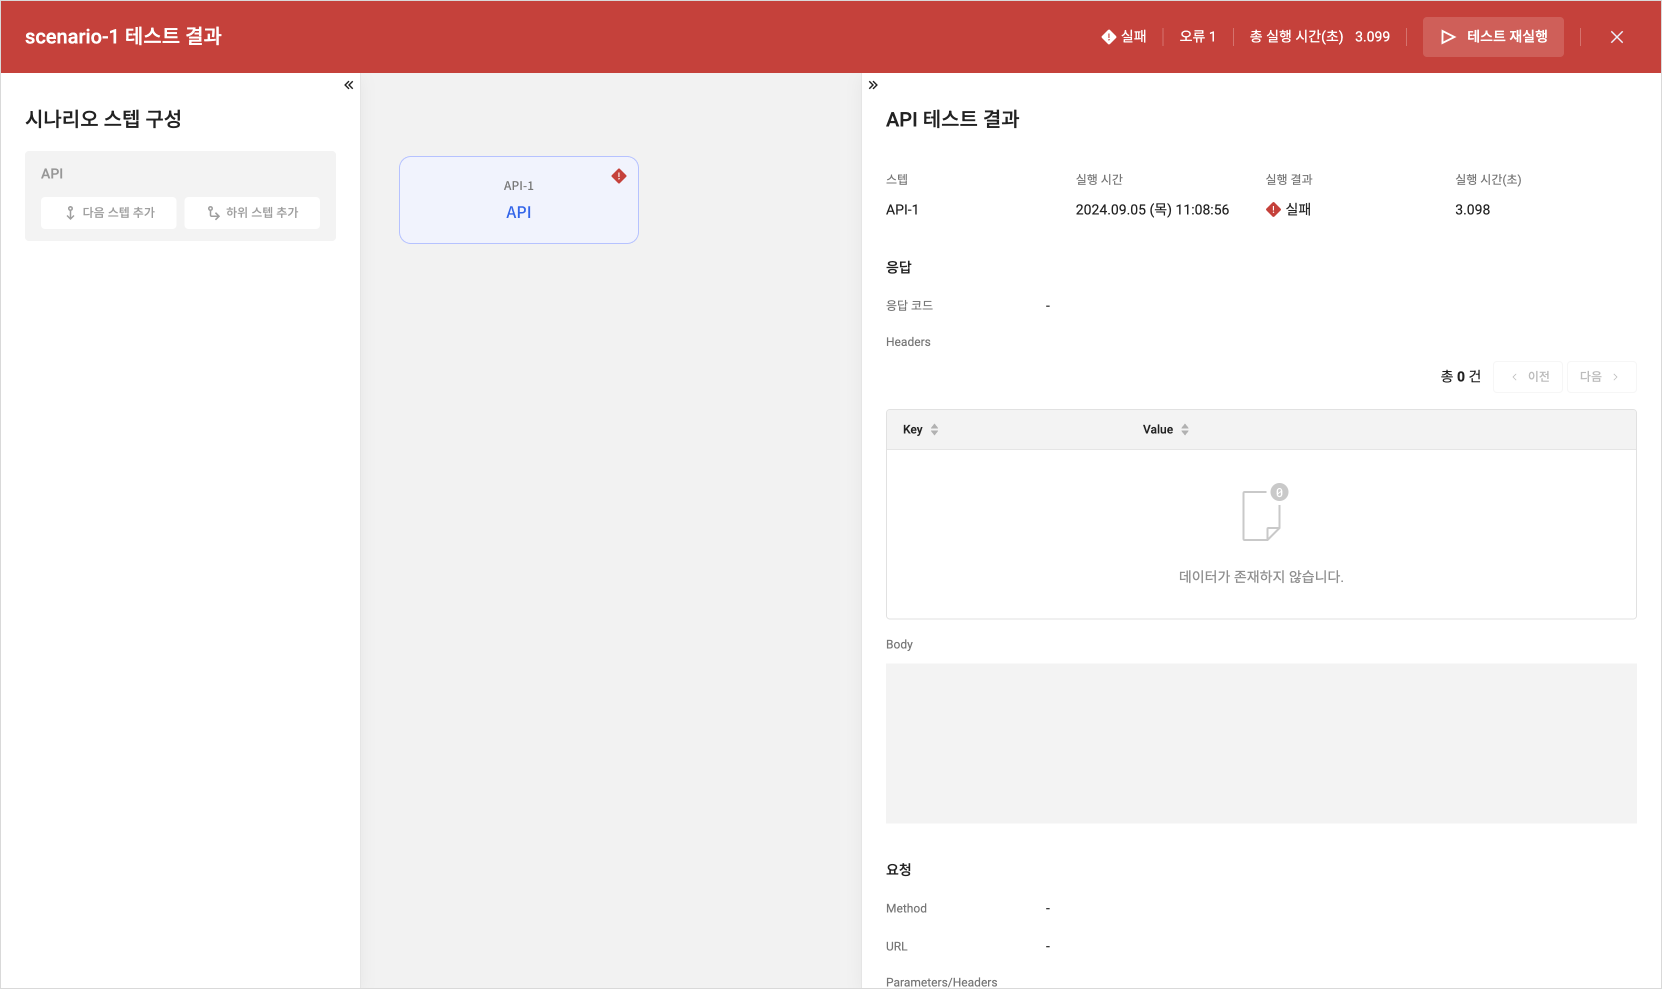
Task: Click the scenario-1 테스트 결과 title
Action: pos(123,37)
